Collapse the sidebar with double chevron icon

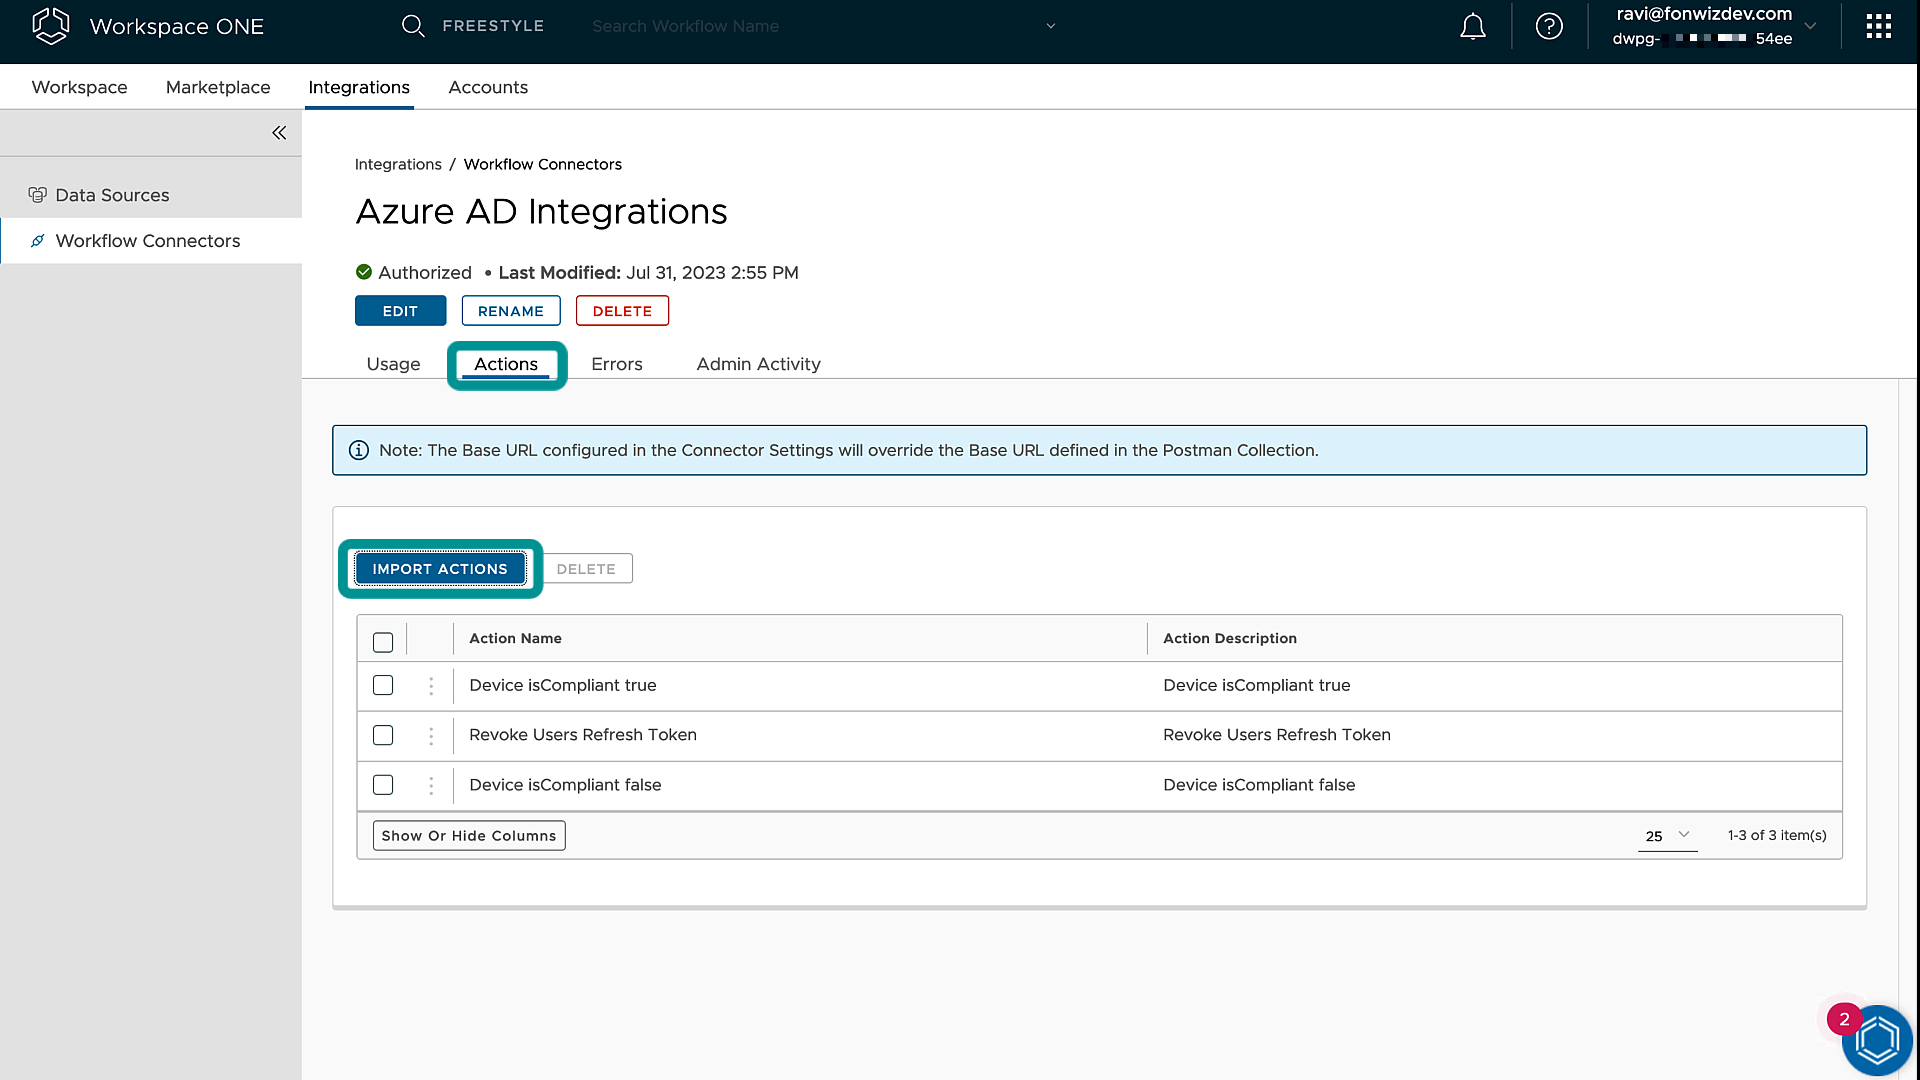(279, 133)
